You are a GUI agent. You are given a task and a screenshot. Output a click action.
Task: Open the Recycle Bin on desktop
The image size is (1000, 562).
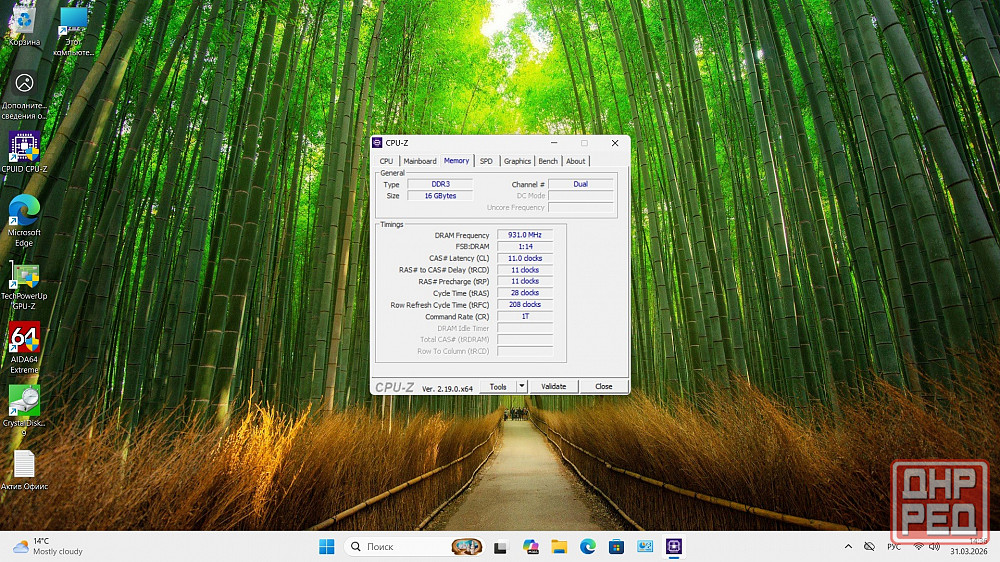(x=24, y=22)
